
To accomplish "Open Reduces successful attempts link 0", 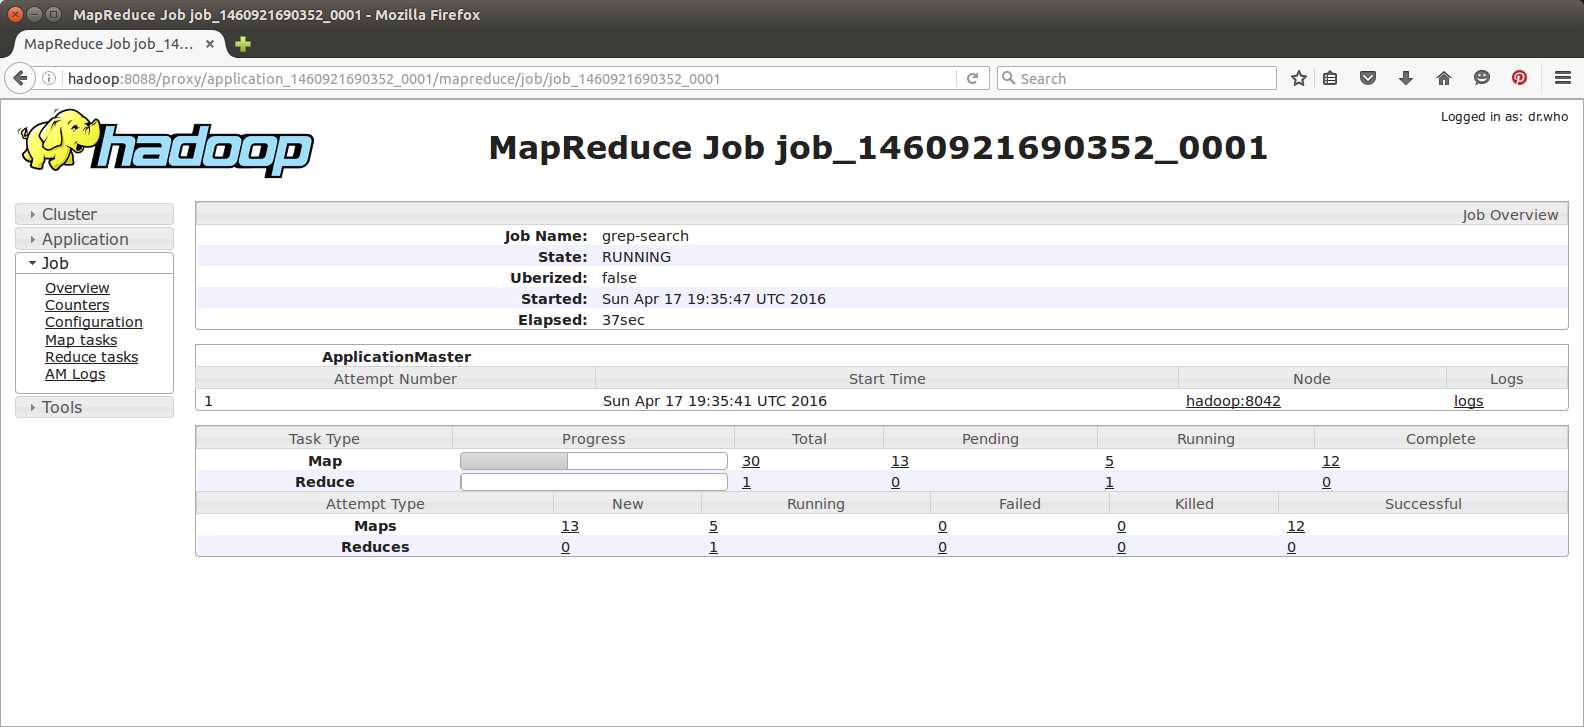I will [1292, 547].
